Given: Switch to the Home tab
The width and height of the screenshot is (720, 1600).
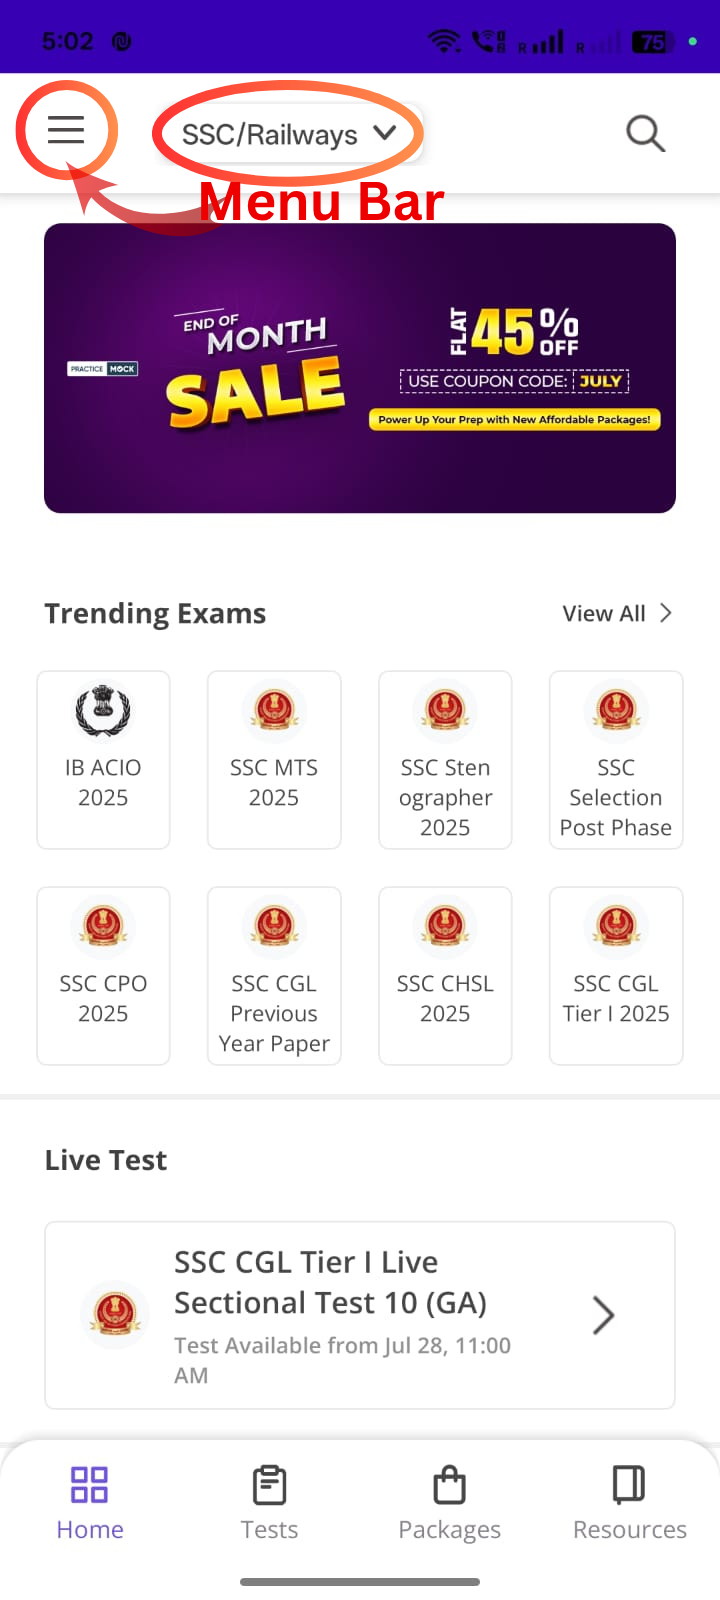Looking at the screenshot, I should click(90, 1502).
